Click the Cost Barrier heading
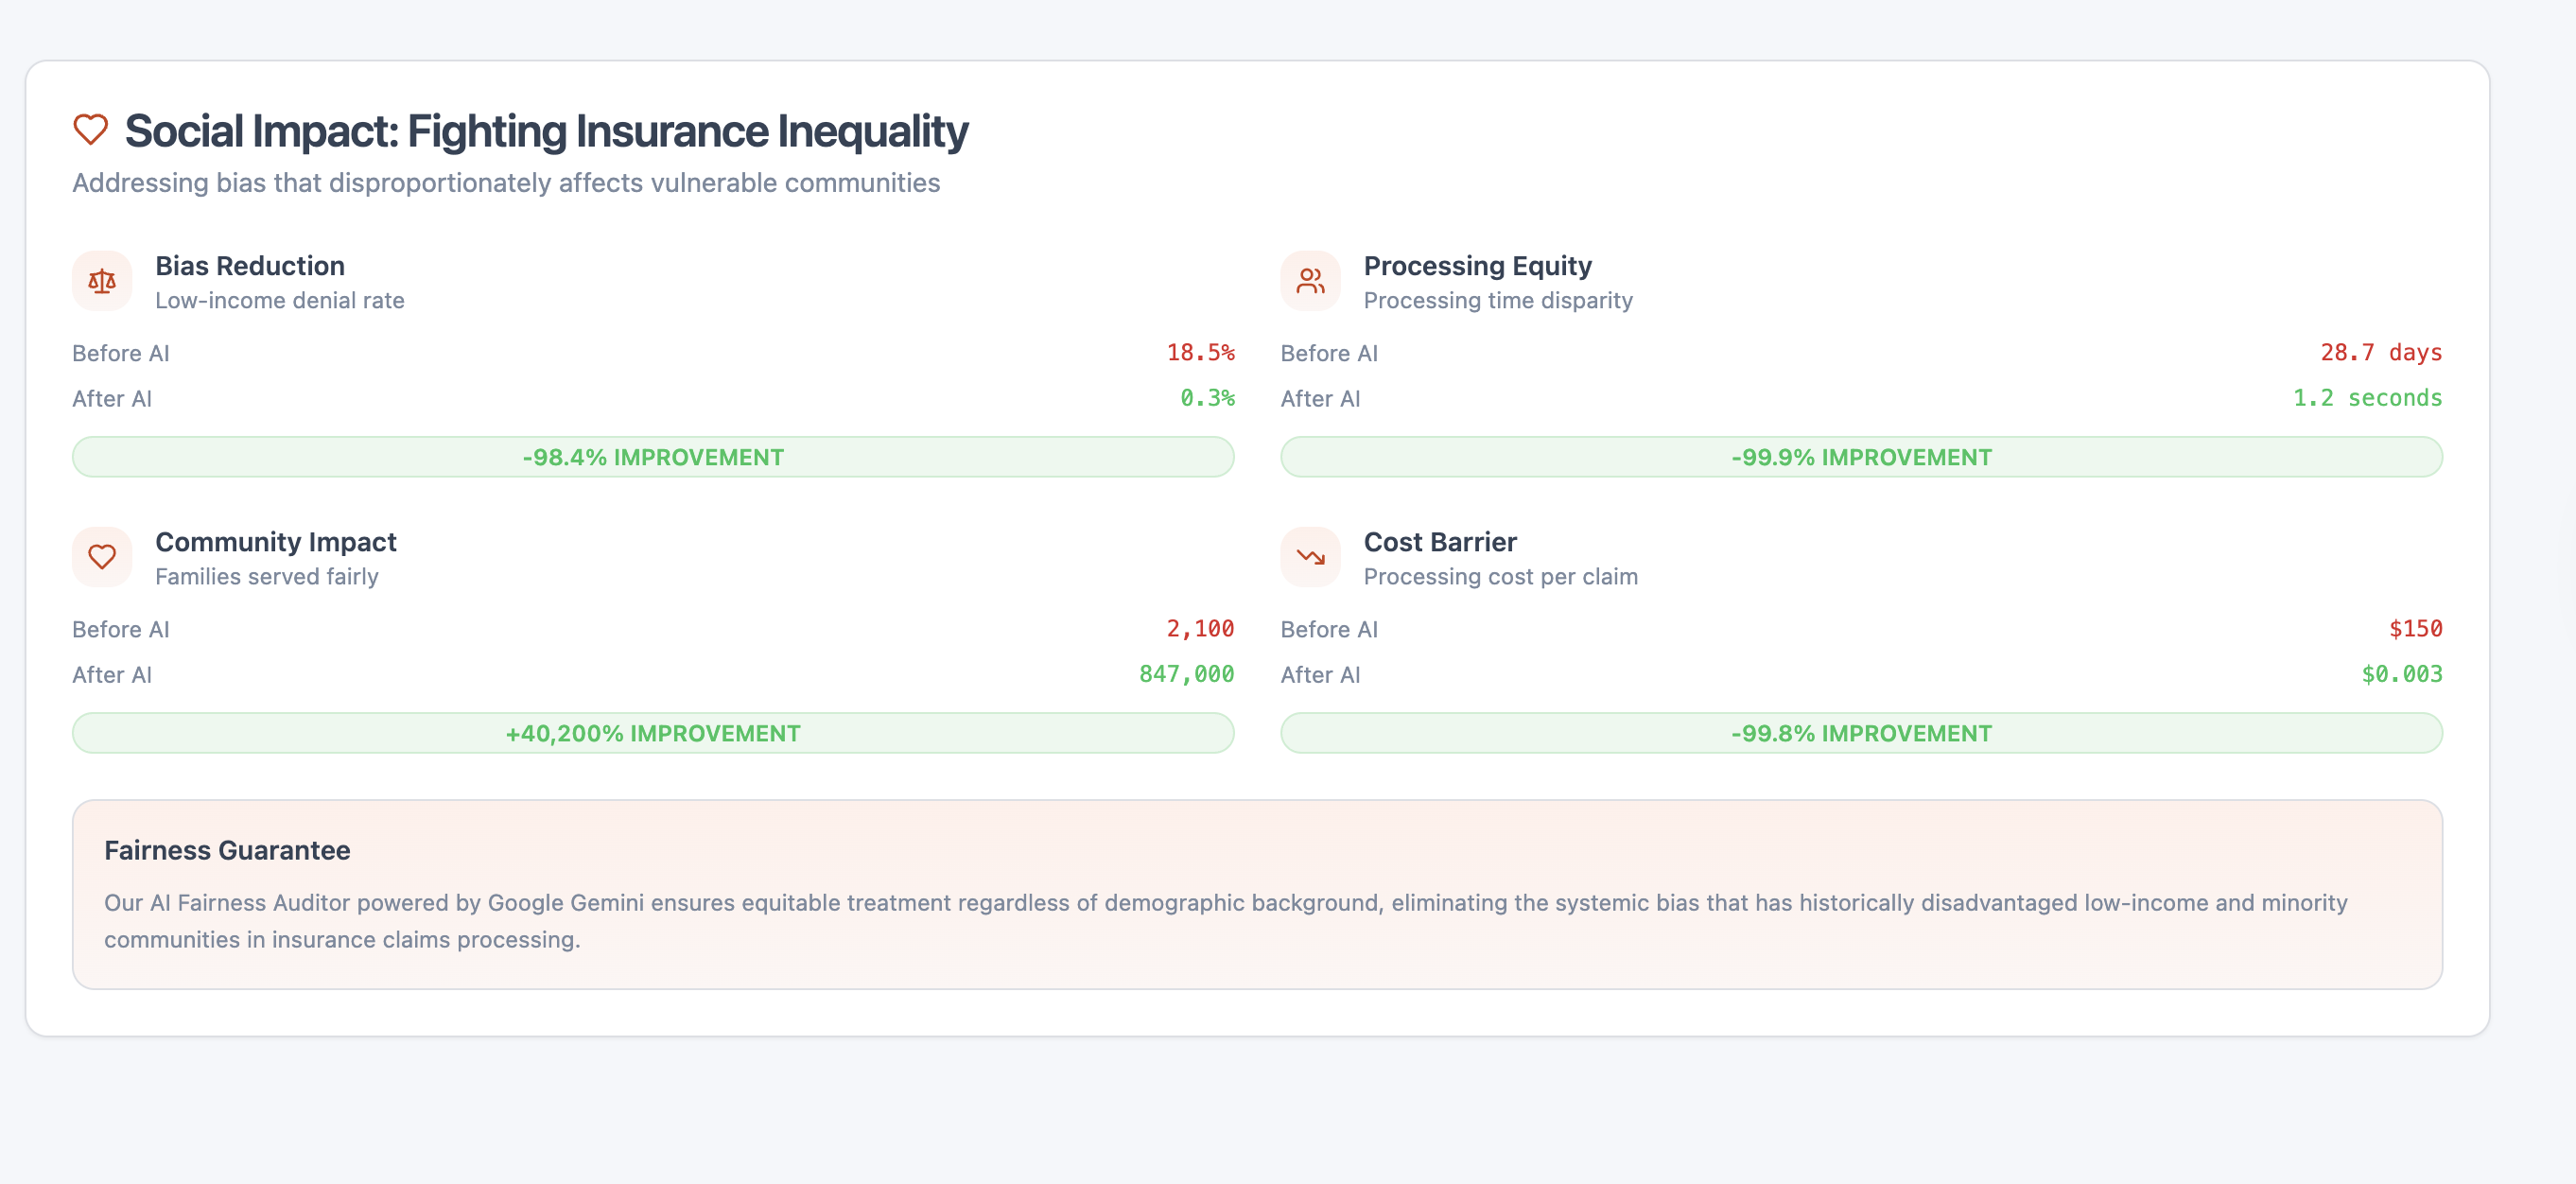Viewport: 2576px width, 1184px height. point(1440,542)
